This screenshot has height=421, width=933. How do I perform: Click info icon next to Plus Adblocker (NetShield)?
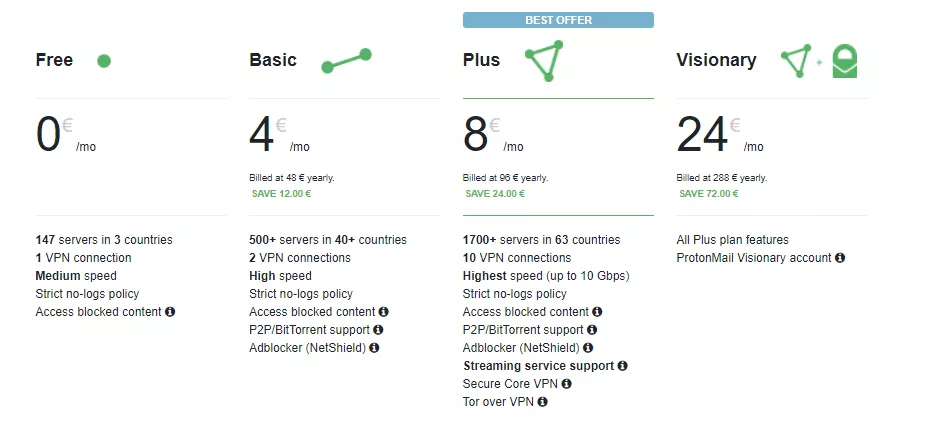588,348
